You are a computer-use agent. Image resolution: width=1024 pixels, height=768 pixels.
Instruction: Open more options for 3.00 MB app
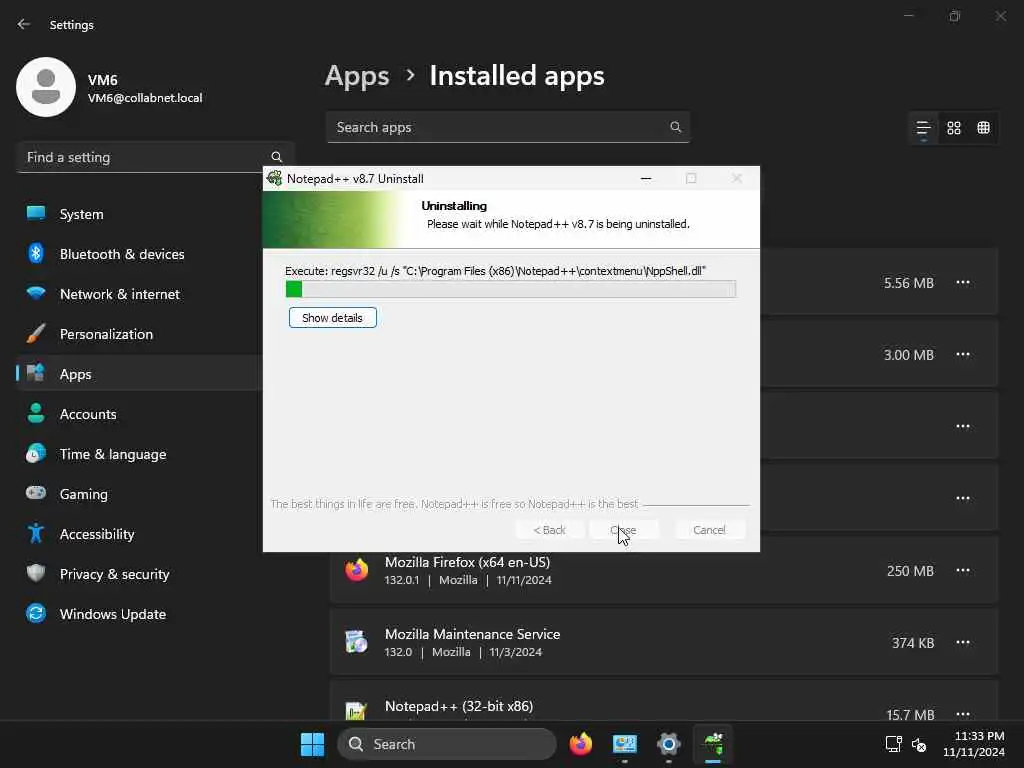click(963, 354)
